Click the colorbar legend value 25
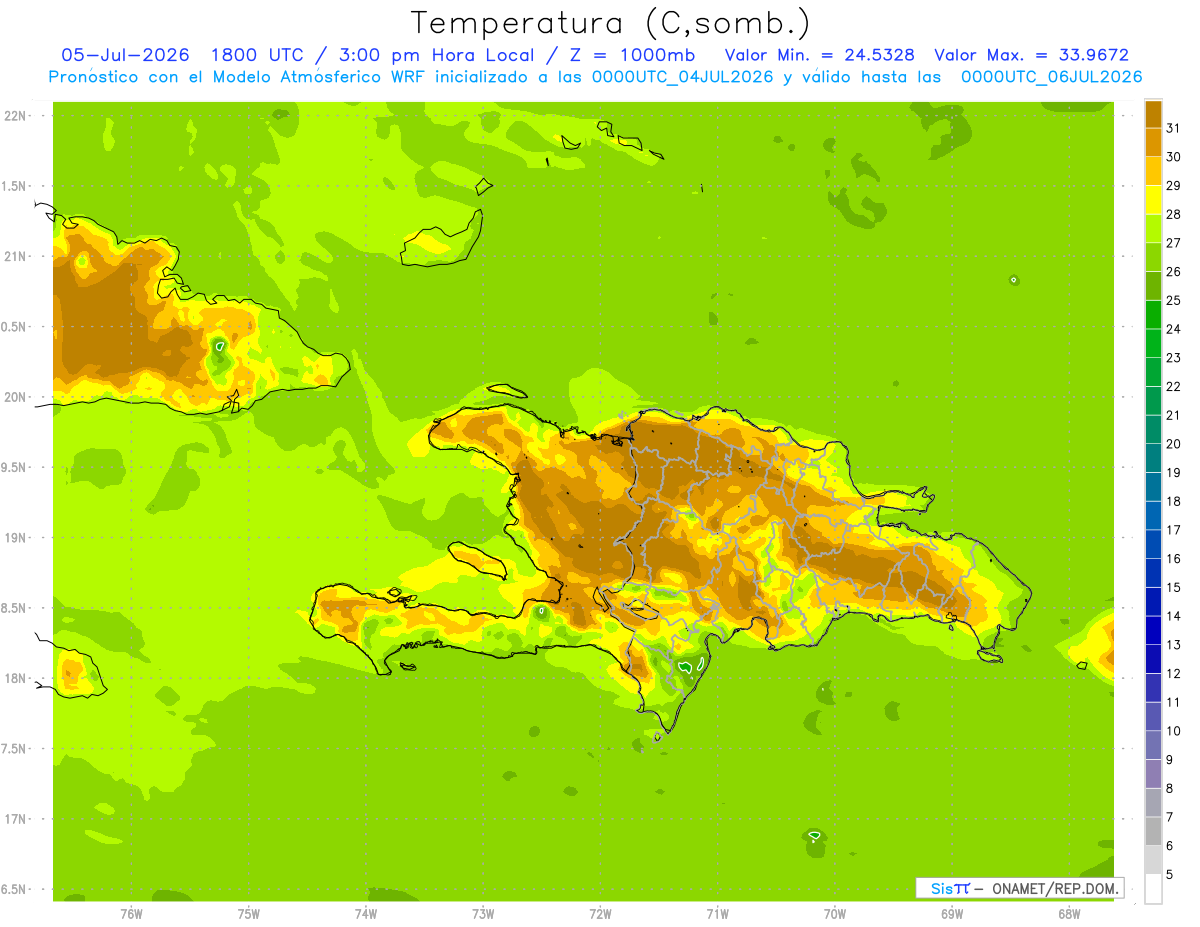This screenshot has height=927, width=1200. click(x=1174, y=300)
